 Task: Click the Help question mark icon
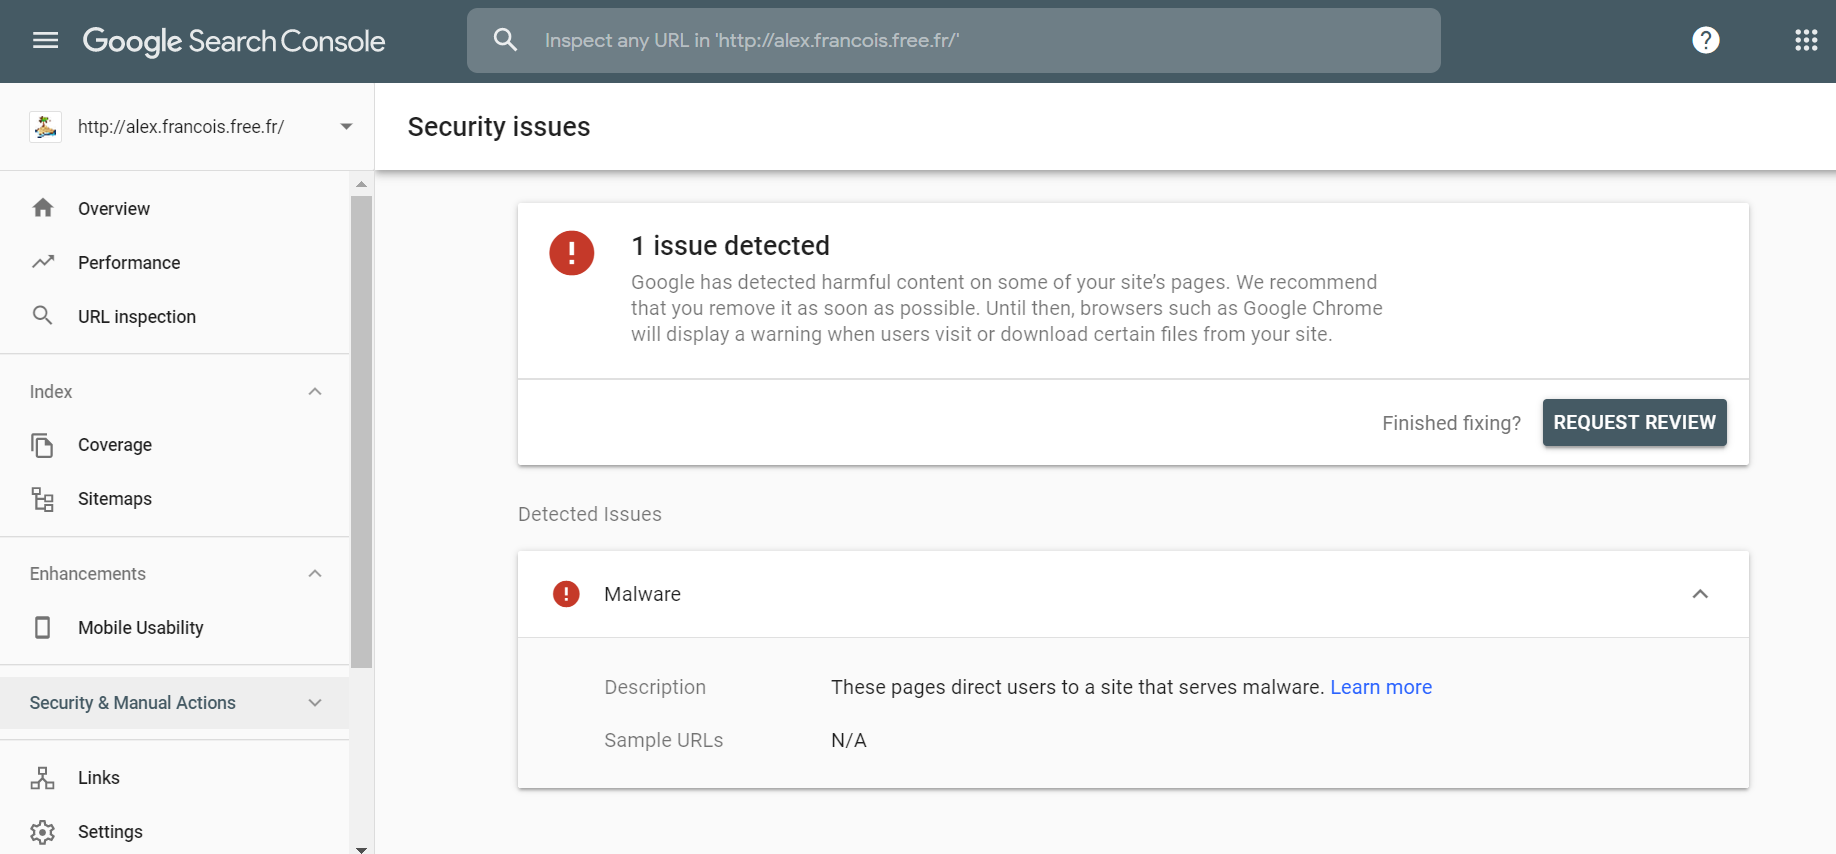[1705, 40]
